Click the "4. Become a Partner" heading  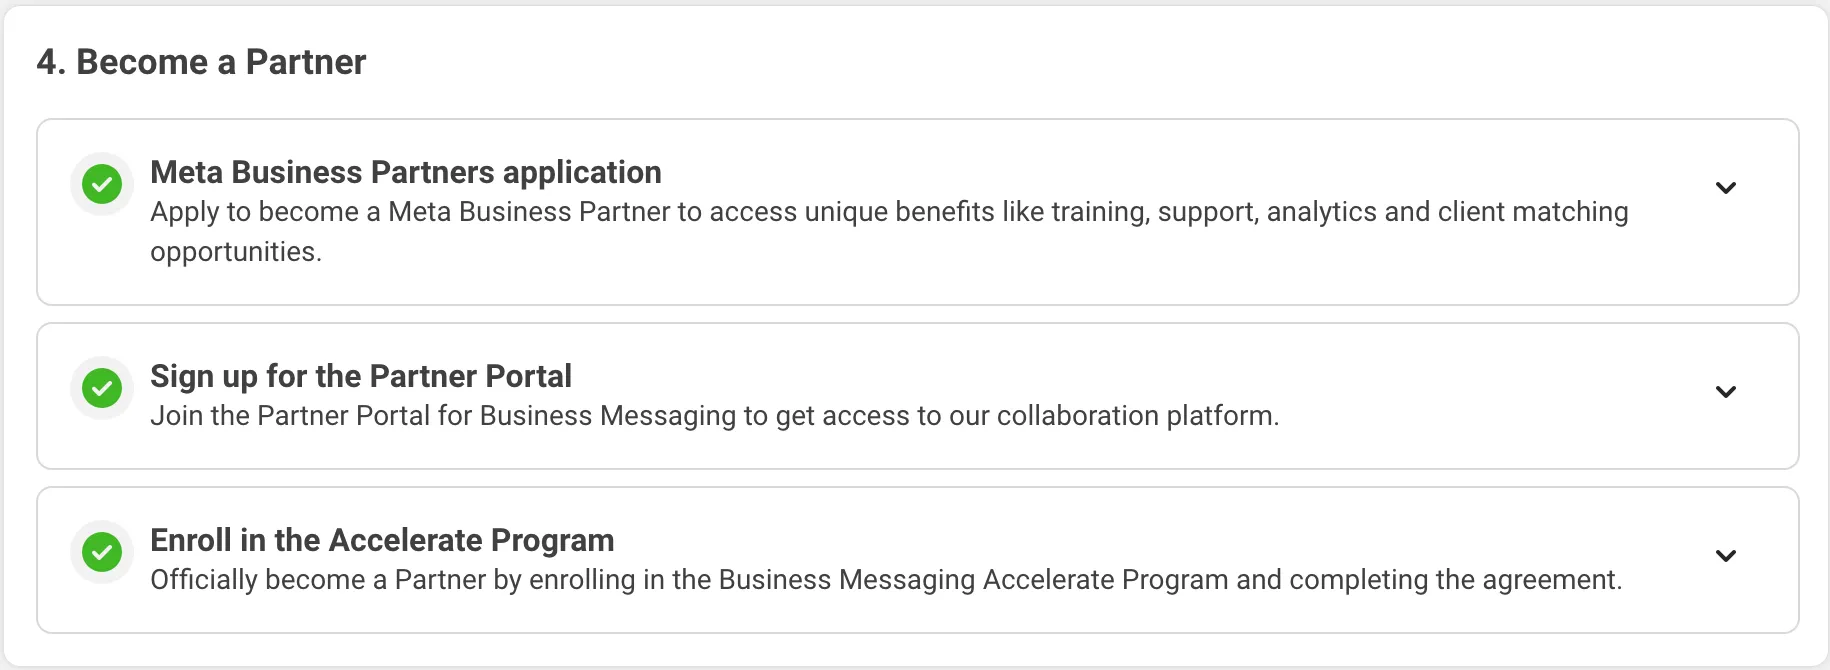point(201,62)
